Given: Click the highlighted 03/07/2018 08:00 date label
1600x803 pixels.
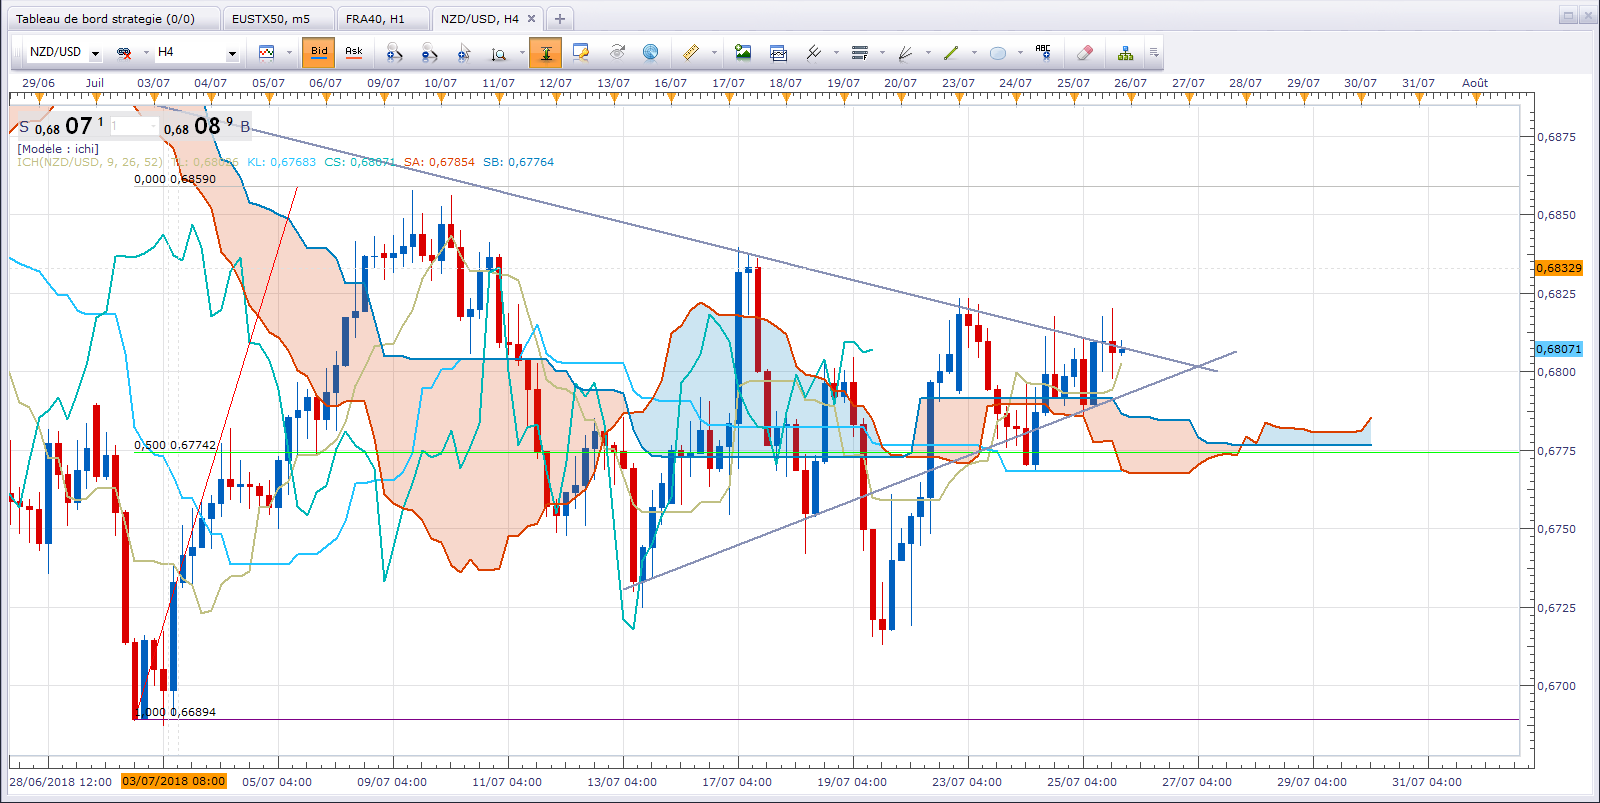Looking at the screenshot, I should (x=174, y=781).
